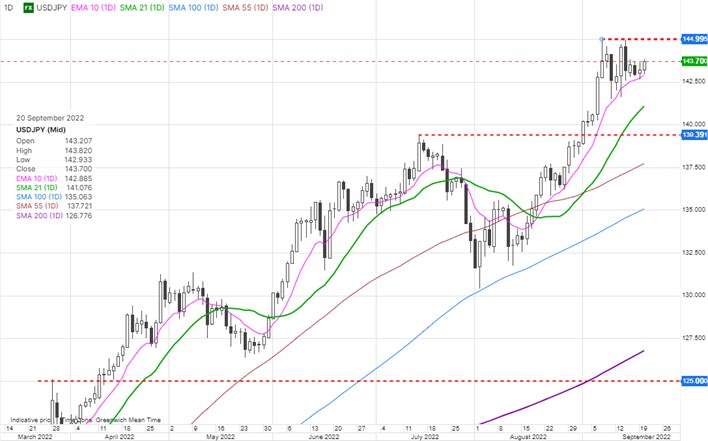Click SMA 100 value 135.063 in data panel
Screen dimensions: 708x441
78,197
